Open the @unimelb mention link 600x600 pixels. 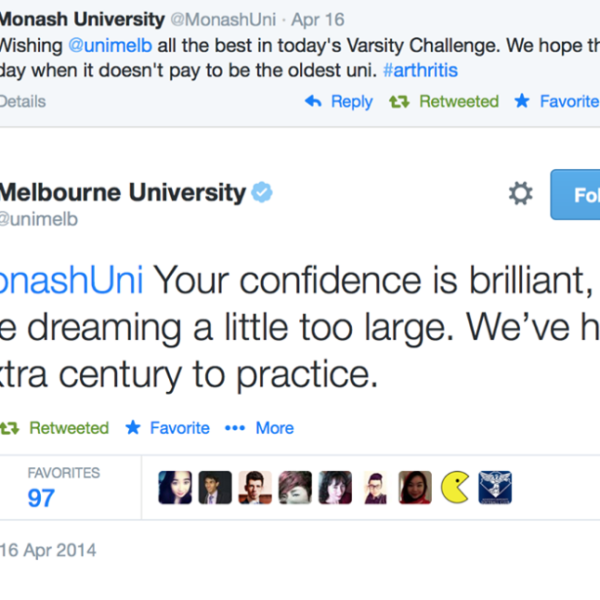pos(109,46)
